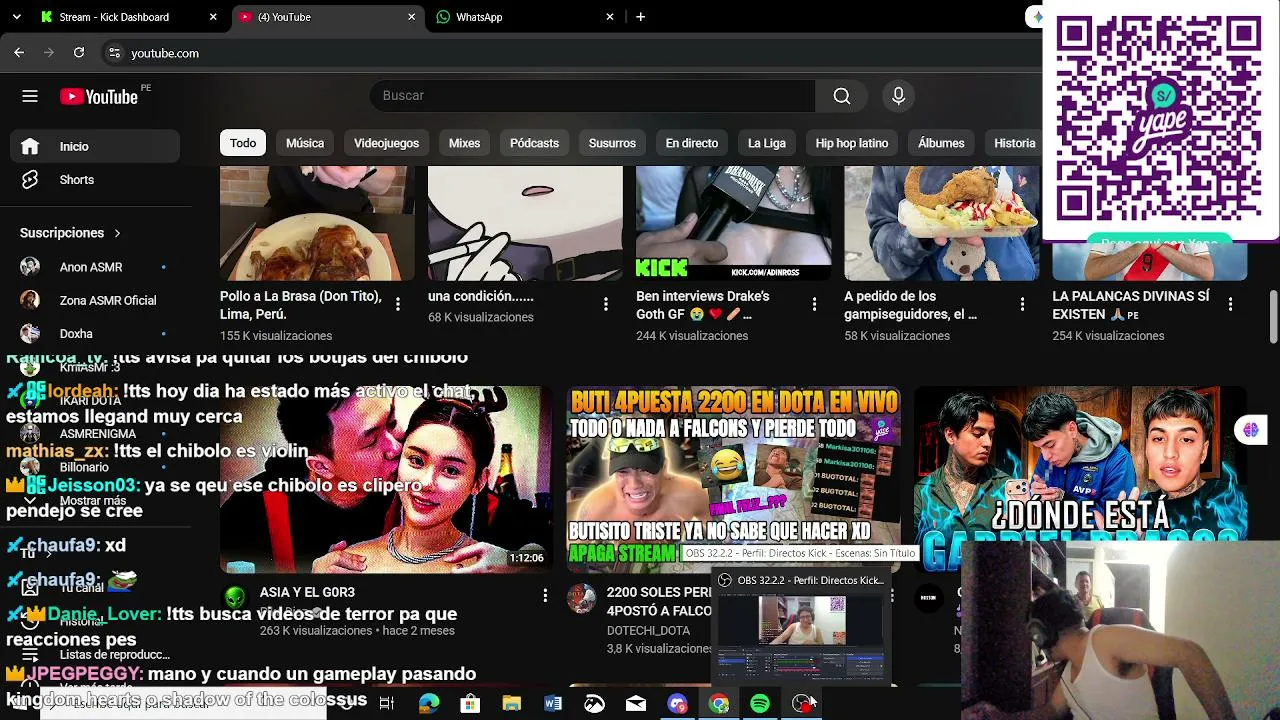Select the Hip hop latino filter chip
This screenshot has height=720, width=1280.
pyautogui.click(x=852, y=143)
